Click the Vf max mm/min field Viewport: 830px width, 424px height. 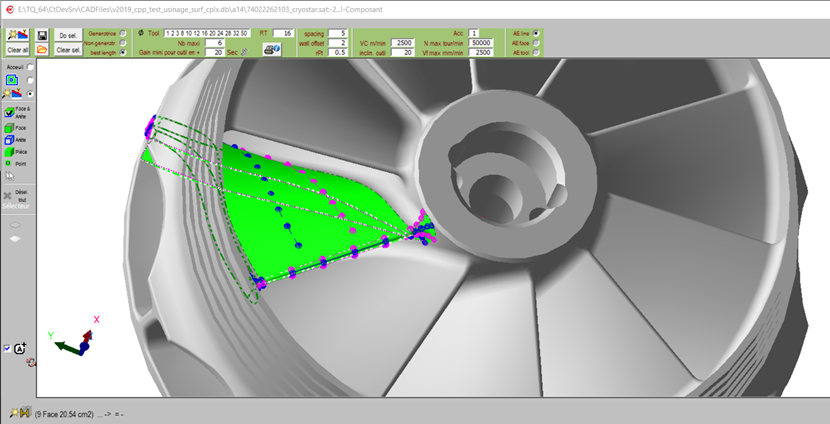[x=481, y=52]
